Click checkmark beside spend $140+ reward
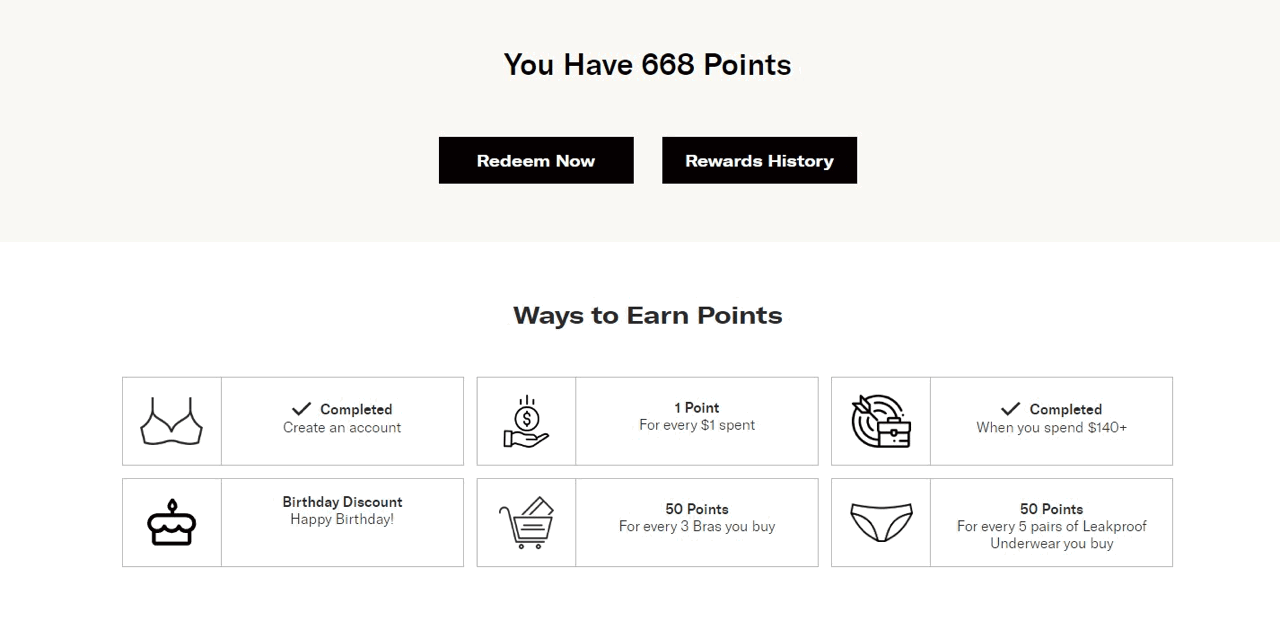The image size is (1280, 618). point(1010,409)
